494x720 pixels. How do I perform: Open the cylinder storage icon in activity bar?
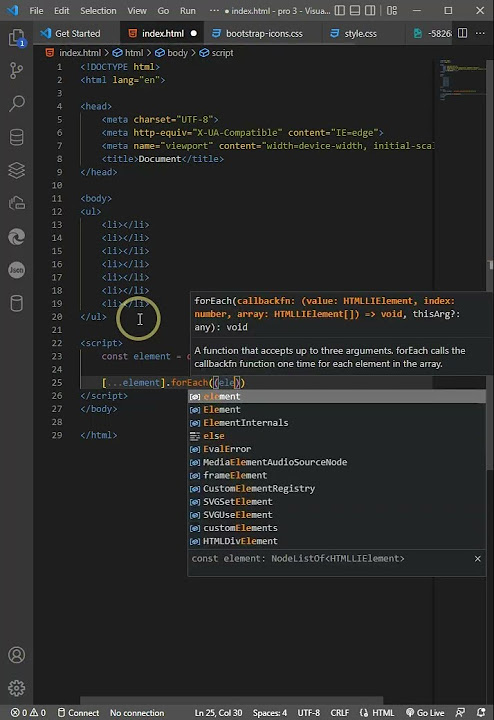click(17, 303)
